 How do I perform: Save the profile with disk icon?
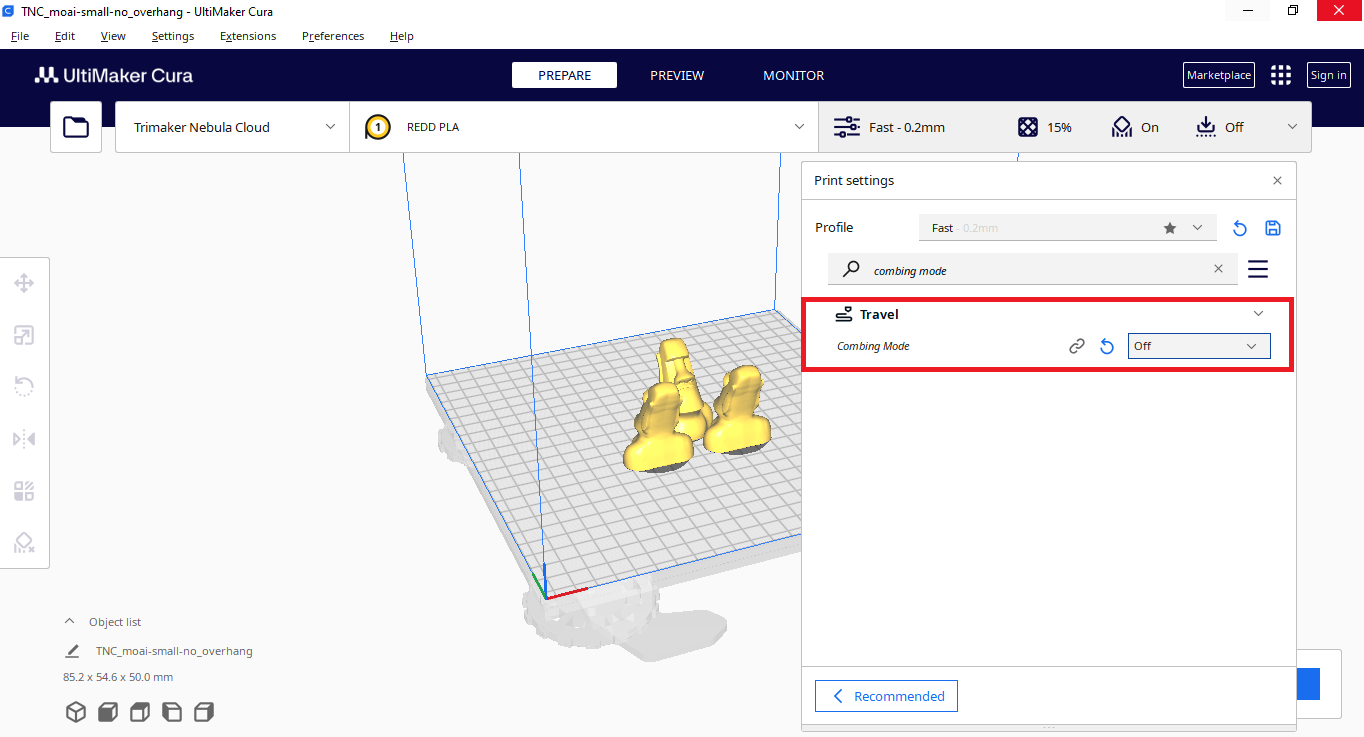(1273, 228)
